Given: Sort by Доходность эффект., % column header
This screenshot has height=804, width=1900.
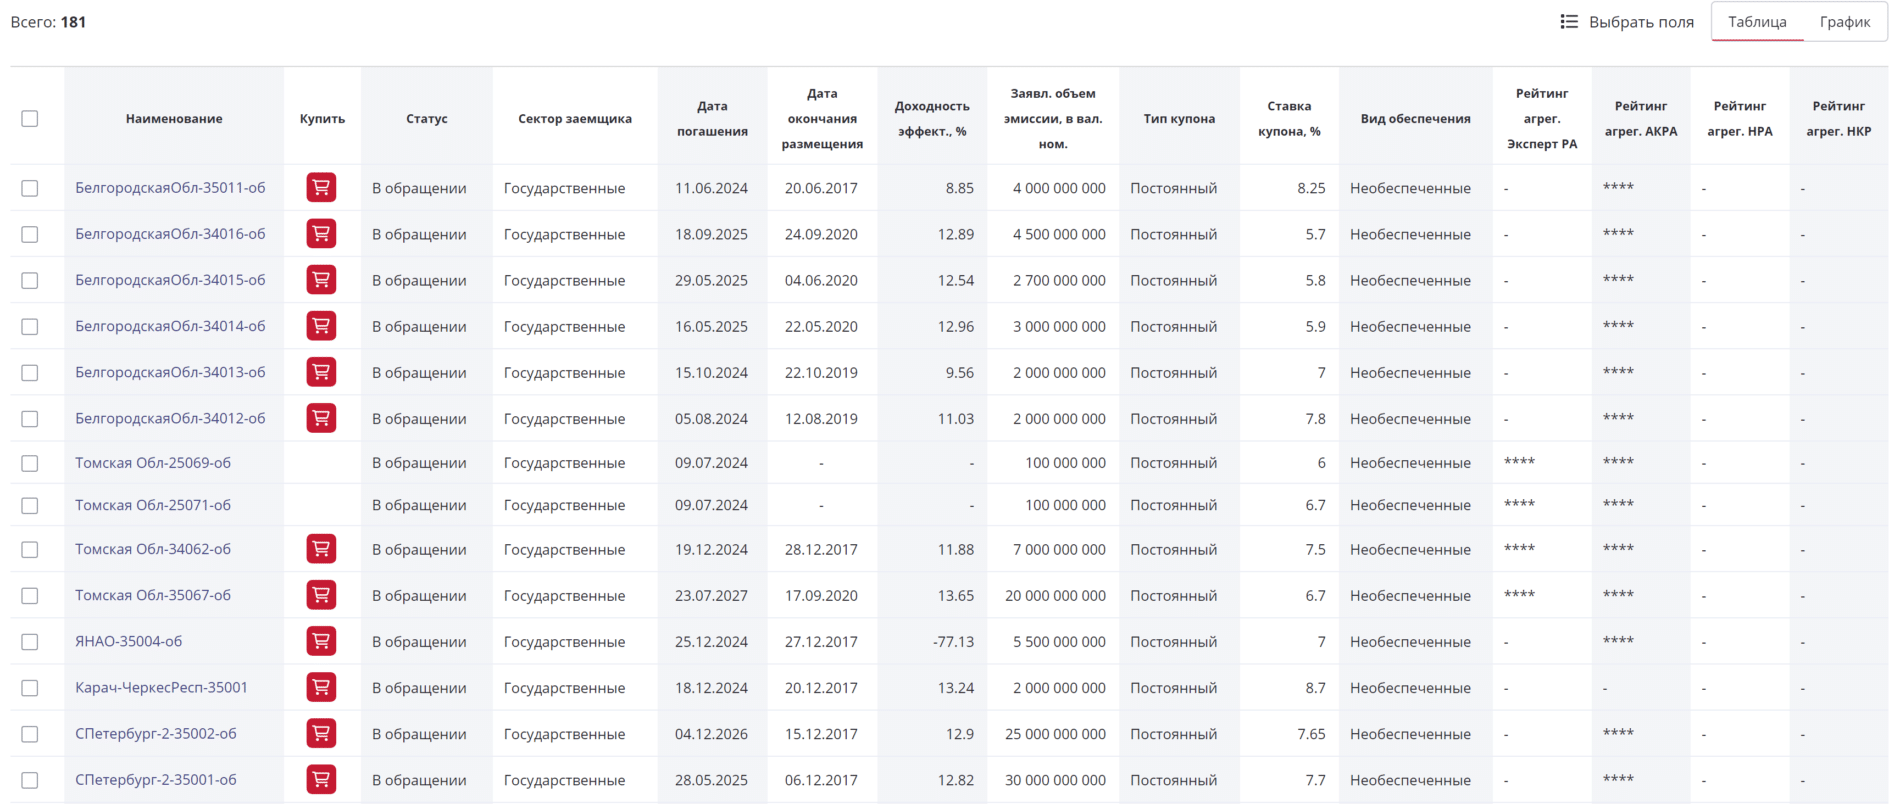Looking at the screenshot, I should coord(932,118).
